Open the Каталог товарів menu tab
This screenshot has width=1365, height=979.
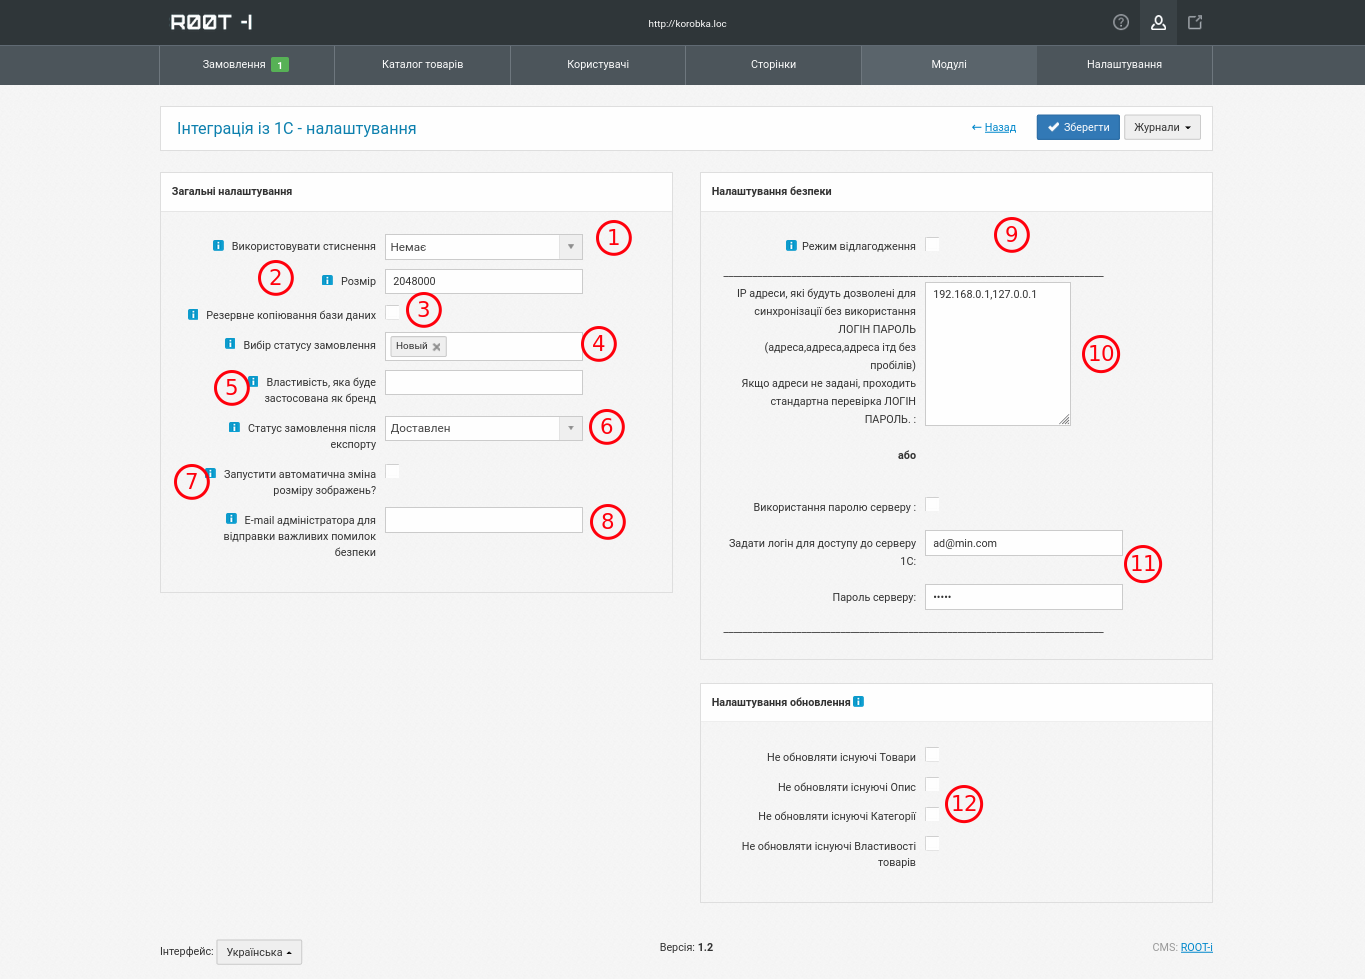pos(422,64)
